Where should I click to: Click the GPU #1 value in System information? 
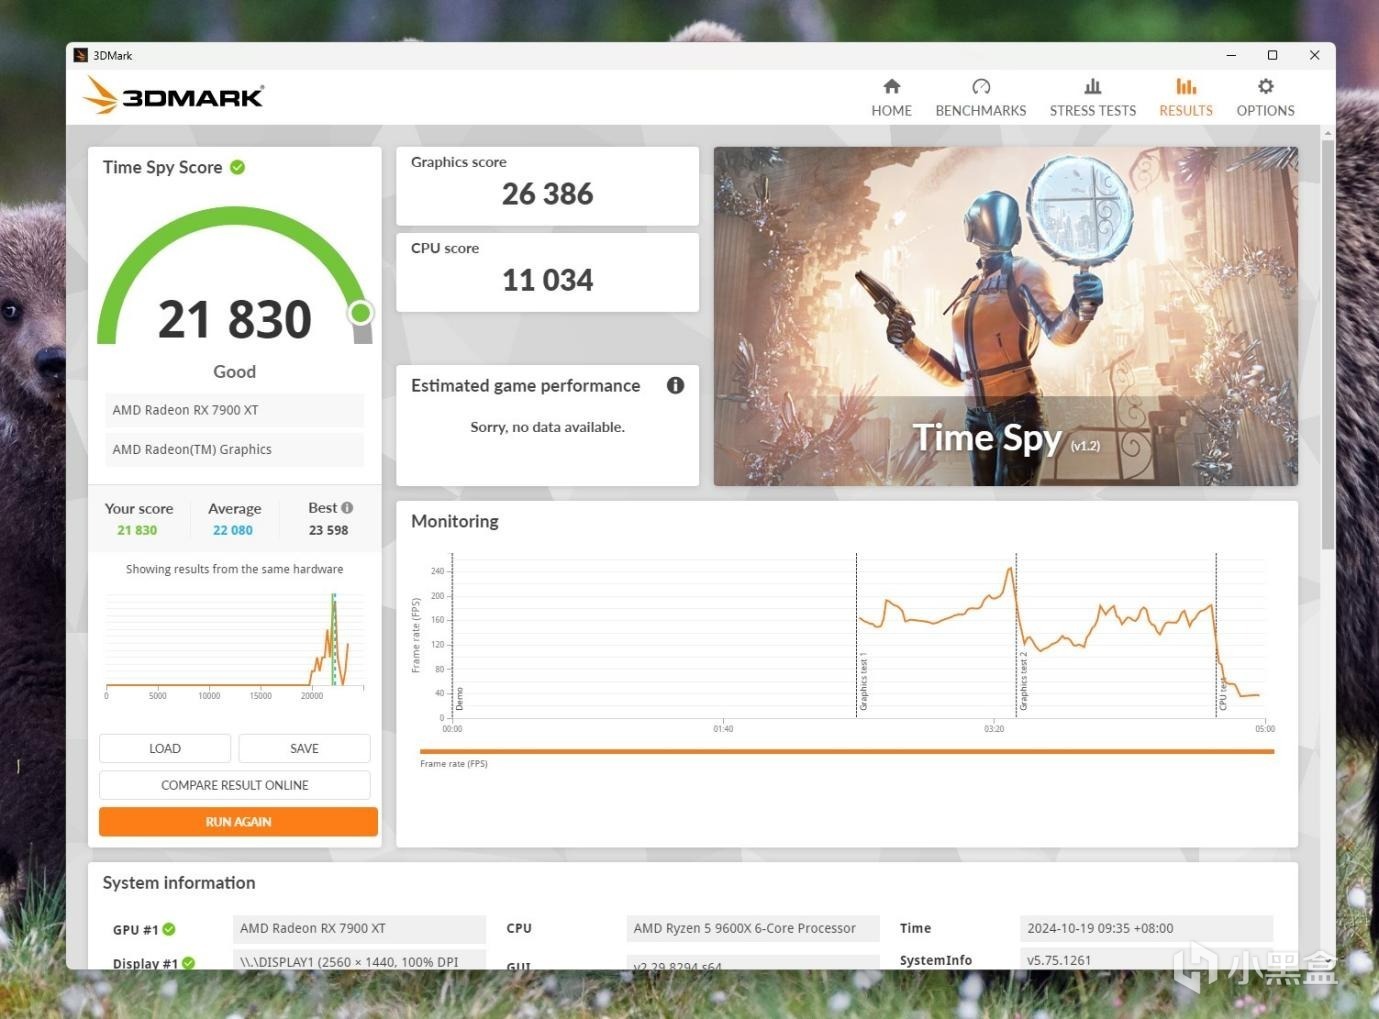[x=360, y=928]
